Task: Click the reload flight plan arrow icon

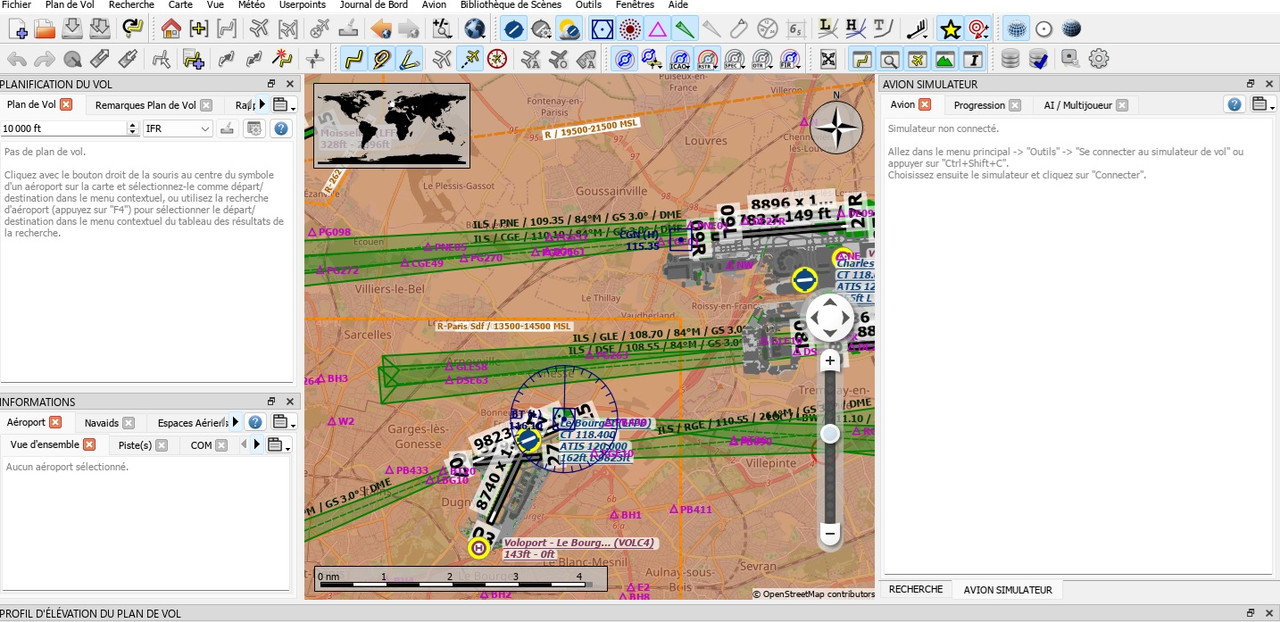Action: pos(132,29)
